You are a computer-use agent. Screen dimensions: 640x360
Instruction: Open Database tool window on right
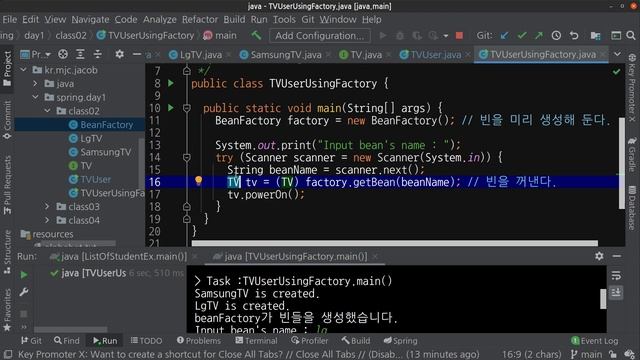coord(632,208)
